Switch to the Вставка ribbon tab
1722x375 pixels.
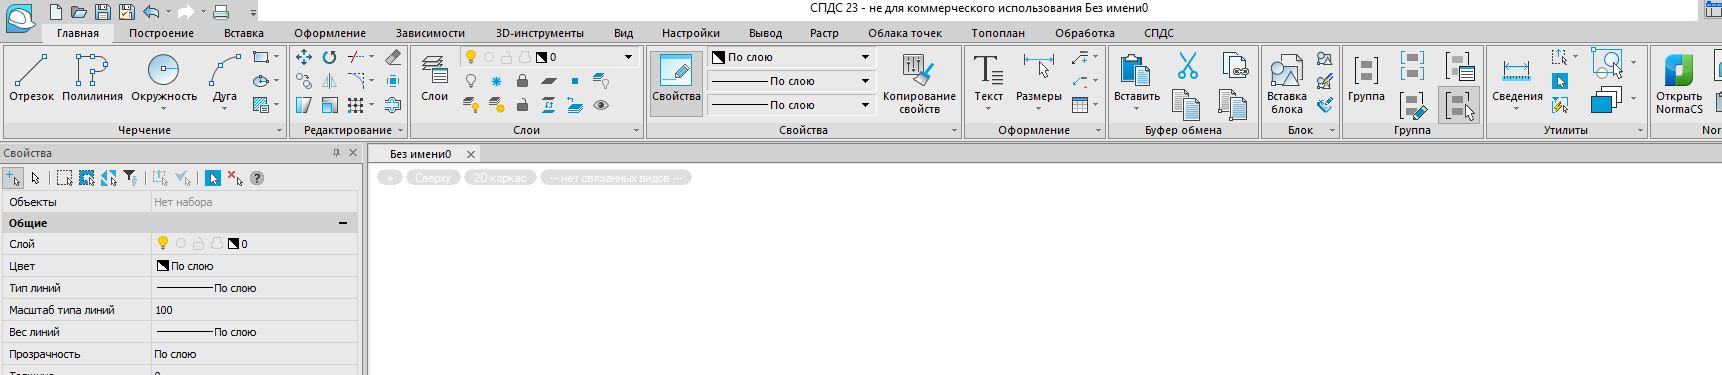coord(244,33)
